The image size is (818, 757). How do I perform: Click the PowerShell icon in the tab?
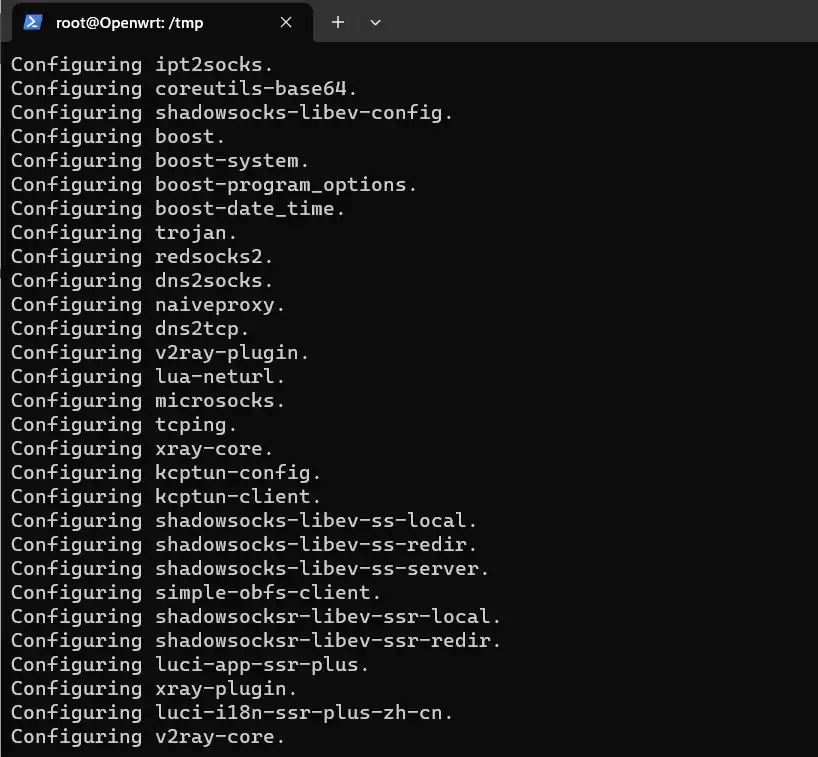tap(33, 22)
